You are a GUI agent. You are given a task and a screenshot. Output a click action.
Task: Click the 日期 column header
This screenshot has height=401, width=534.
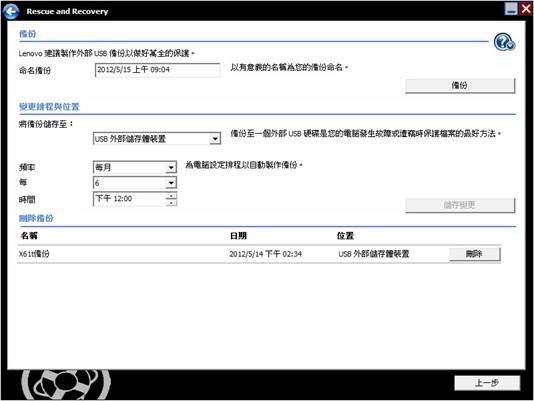click(x=238, y=236)
